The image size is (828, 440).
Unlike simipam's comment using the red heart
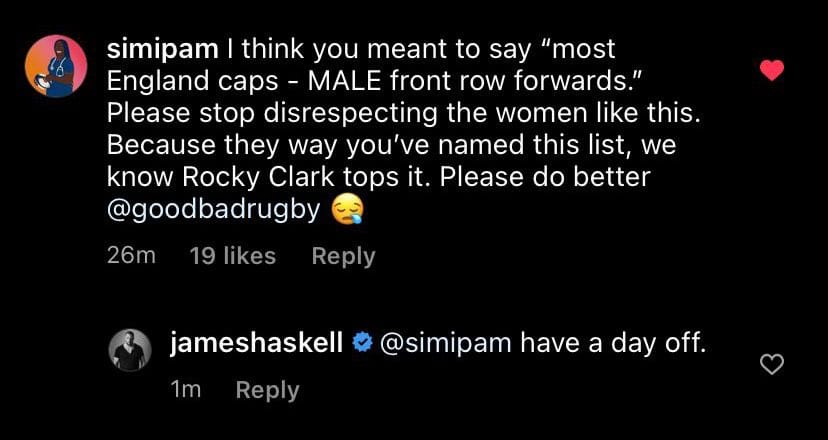coord(771,70)
